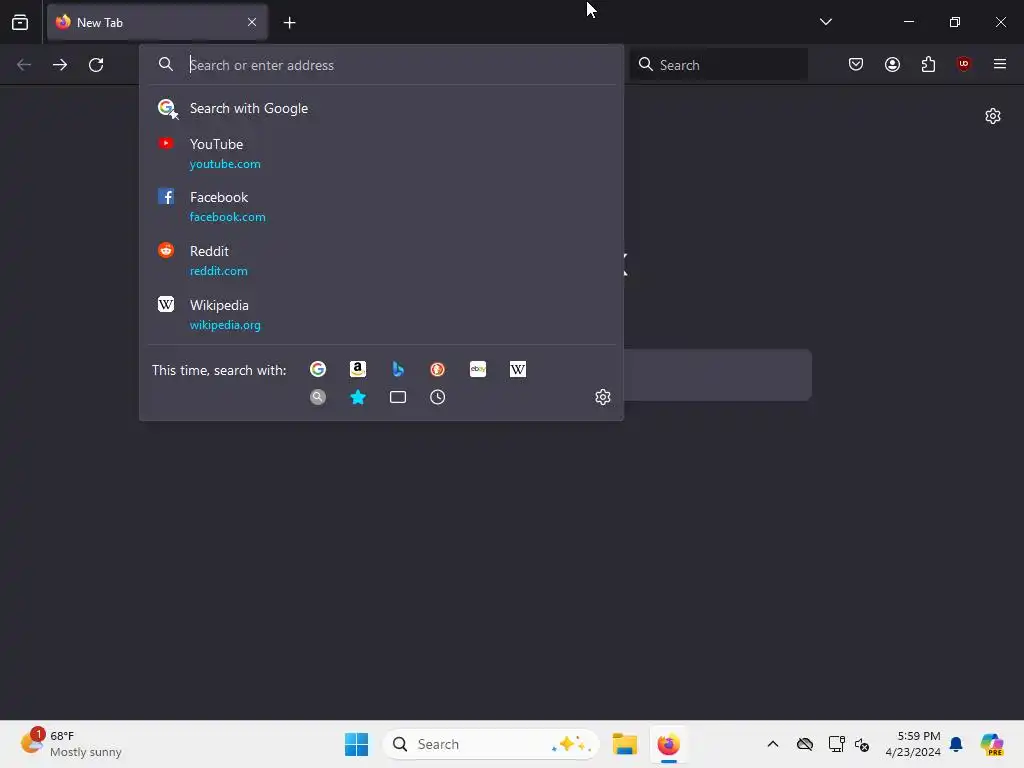The height and width of the screenshot is (768, 1024).
Task: Select the YouTube suggestion
Action: [381, 153]
